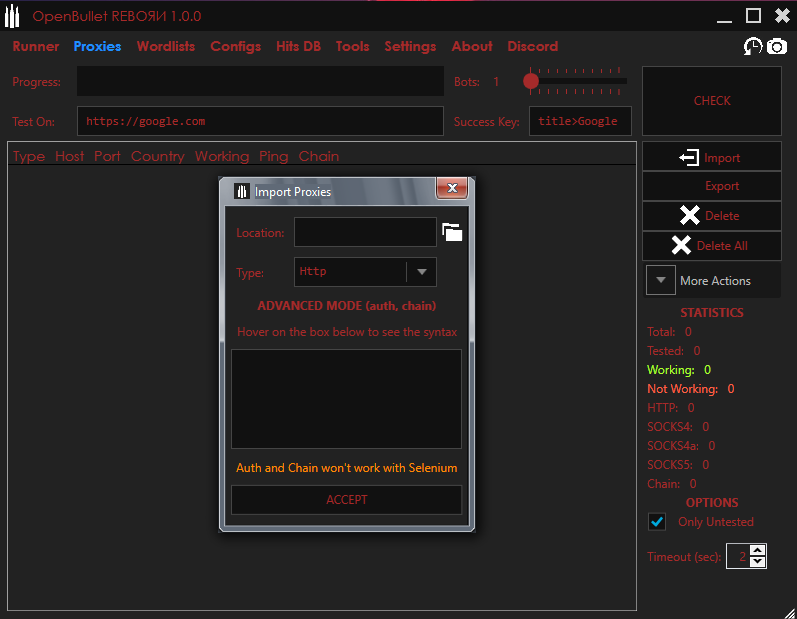Click the advanced mode proxy text box
The image size is (797, 619).
click(346, 399)
